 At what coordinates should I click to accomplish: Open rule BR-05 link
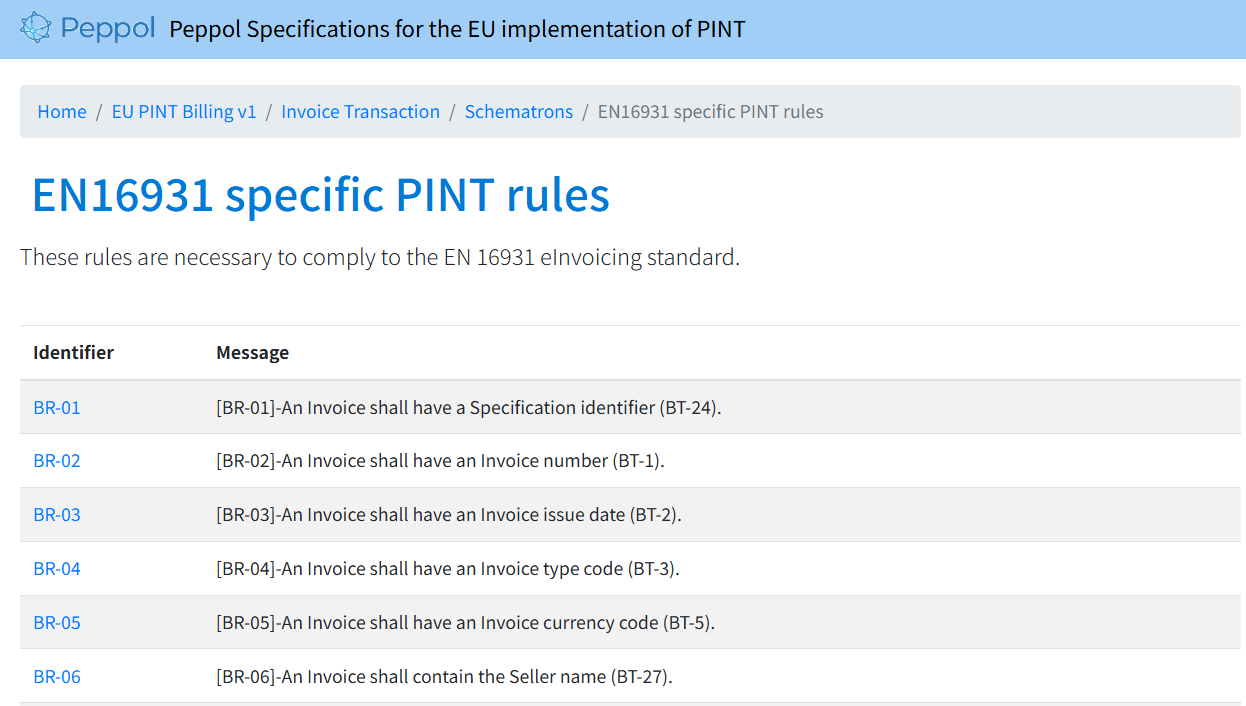(57, 623)
